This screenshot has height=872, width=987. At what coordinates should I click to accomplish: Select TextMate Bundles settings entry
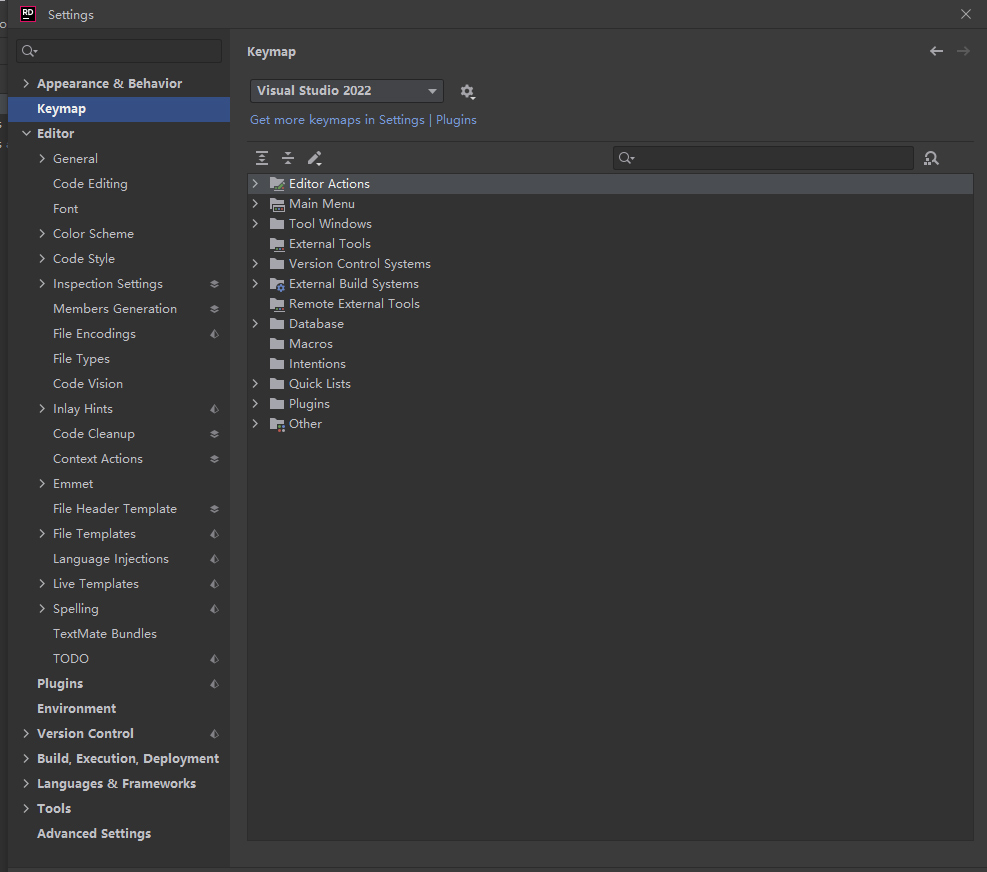[x=104, y=633]
